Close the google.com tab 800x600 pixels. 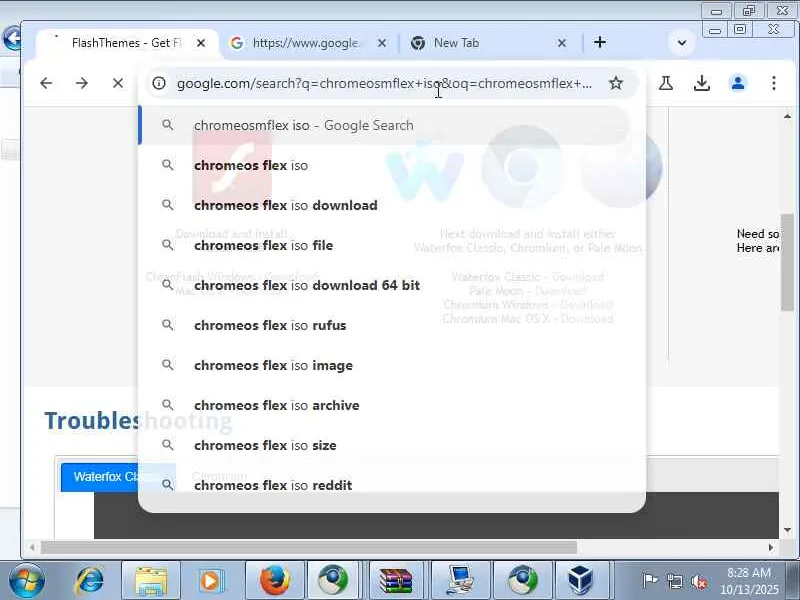pos(382,43)
